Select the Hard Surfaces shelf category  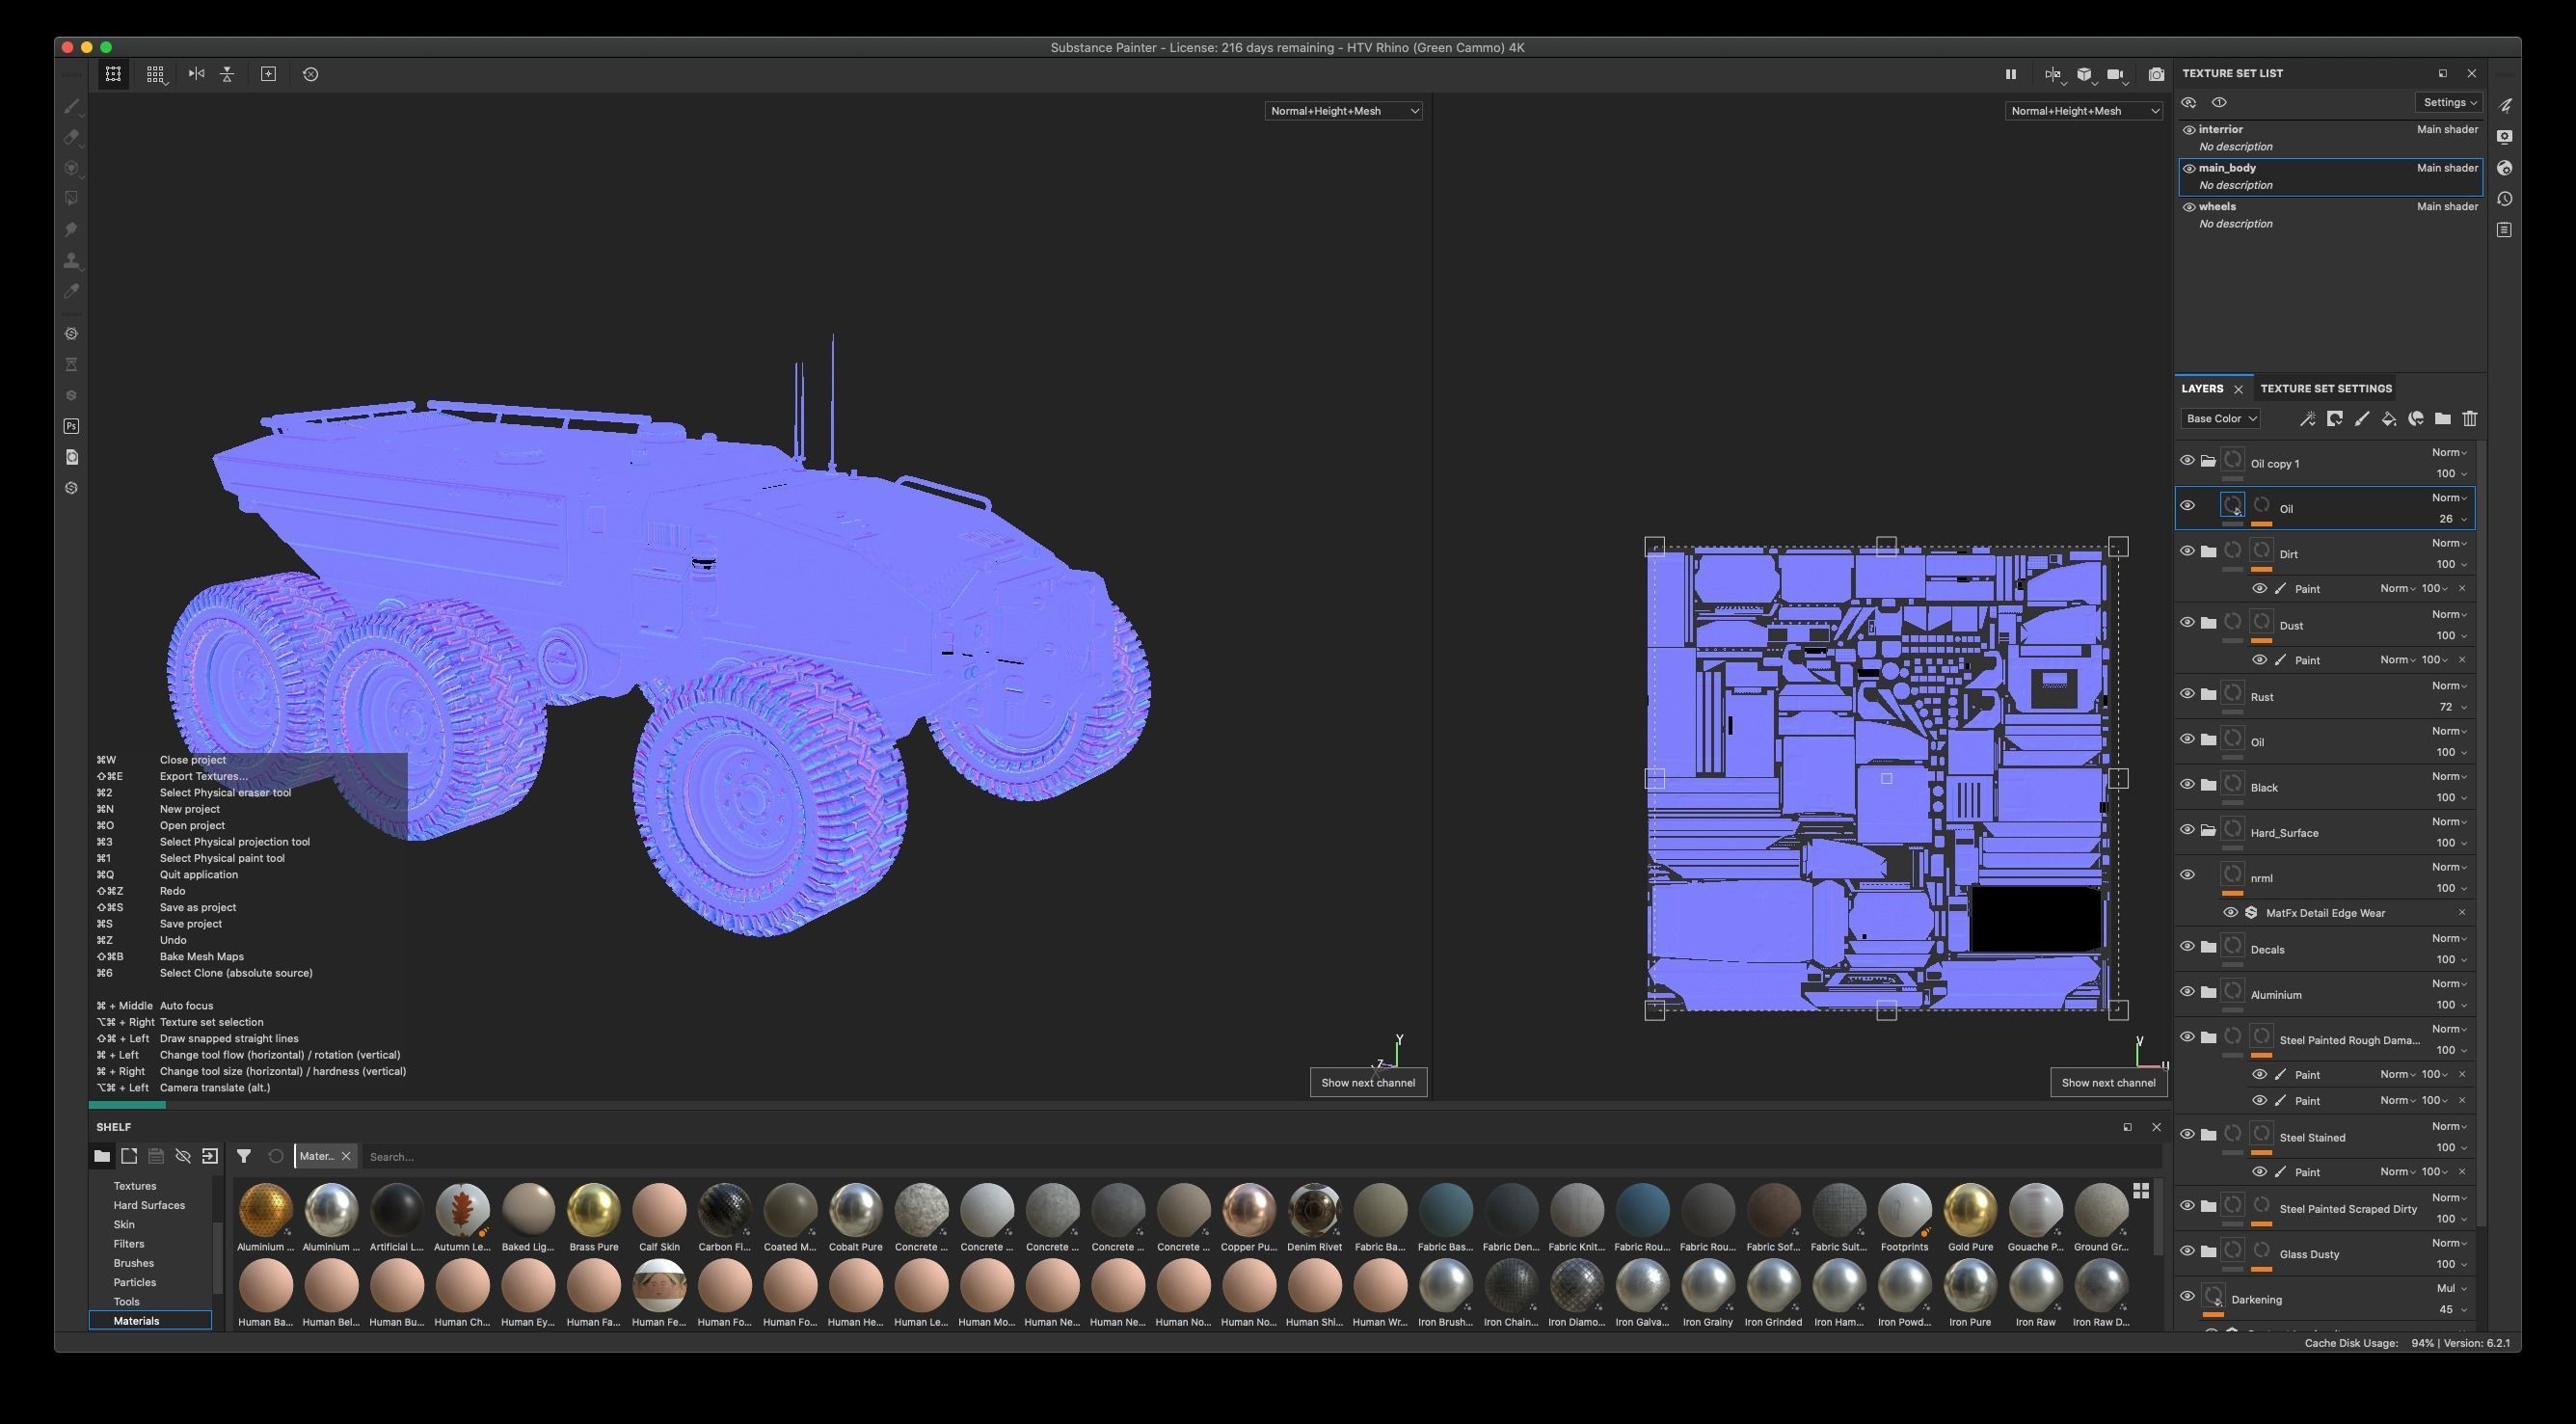149,1205
